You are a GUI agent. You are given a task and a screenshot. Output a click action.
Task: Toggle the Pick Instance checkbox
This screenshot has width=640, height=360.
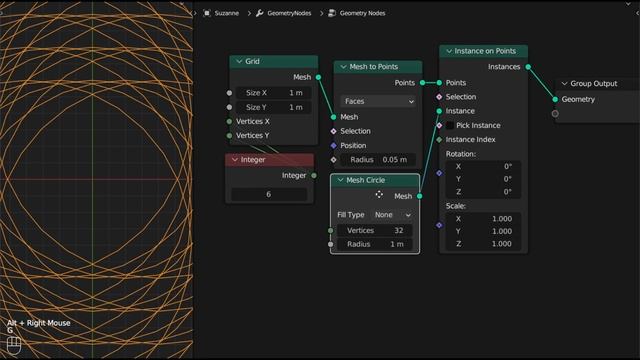450,125
